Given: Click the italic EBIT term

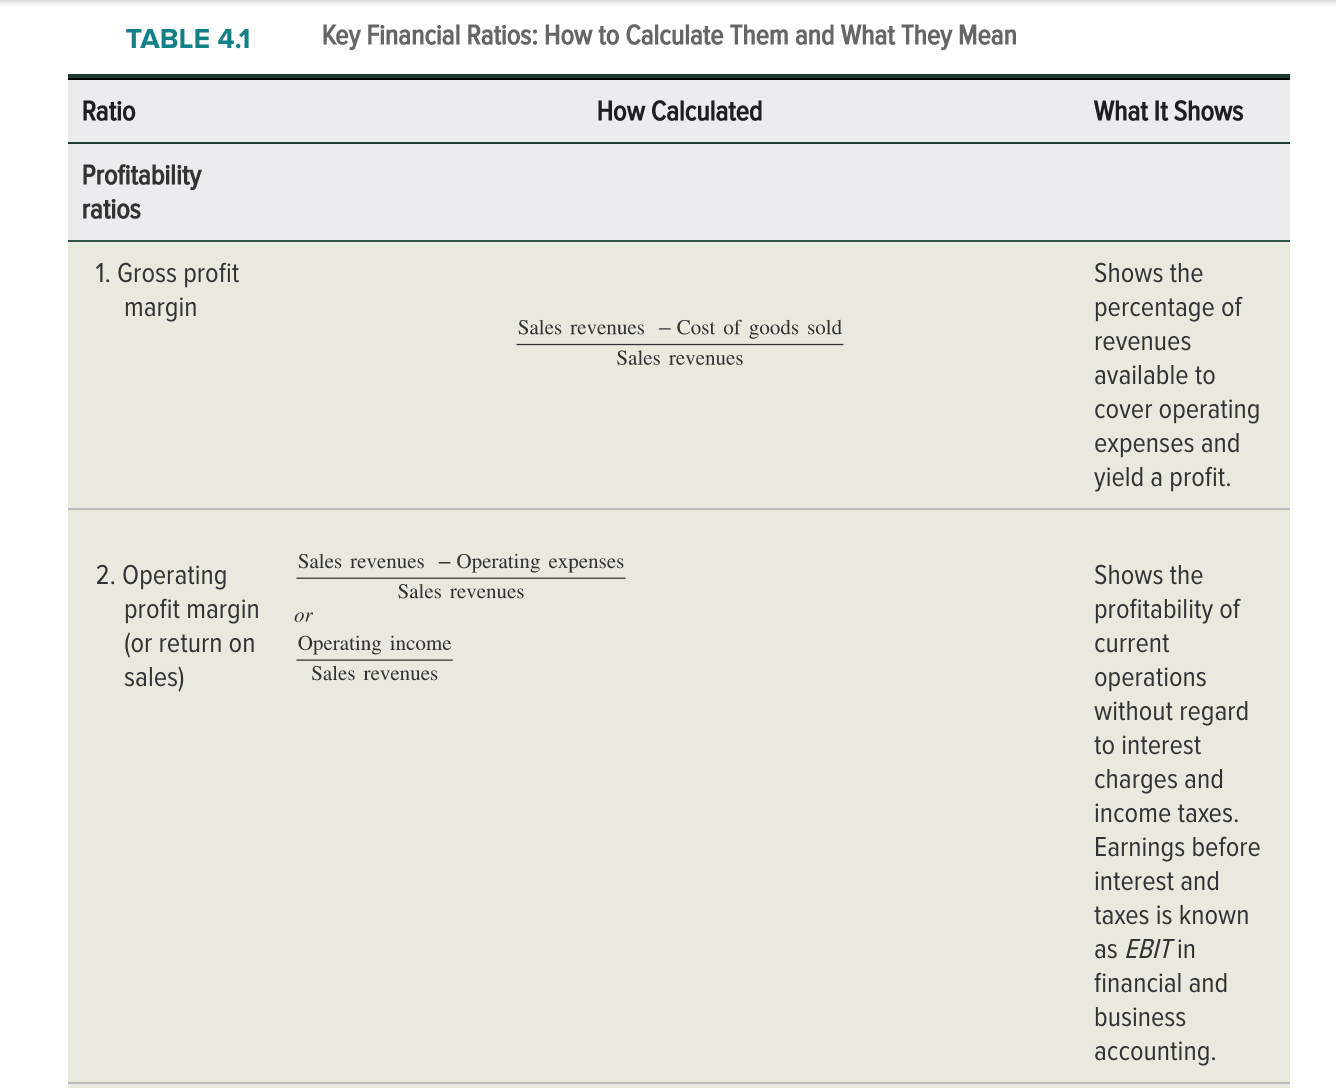Looking at the screenshot, I should (x=1150, y=949).
